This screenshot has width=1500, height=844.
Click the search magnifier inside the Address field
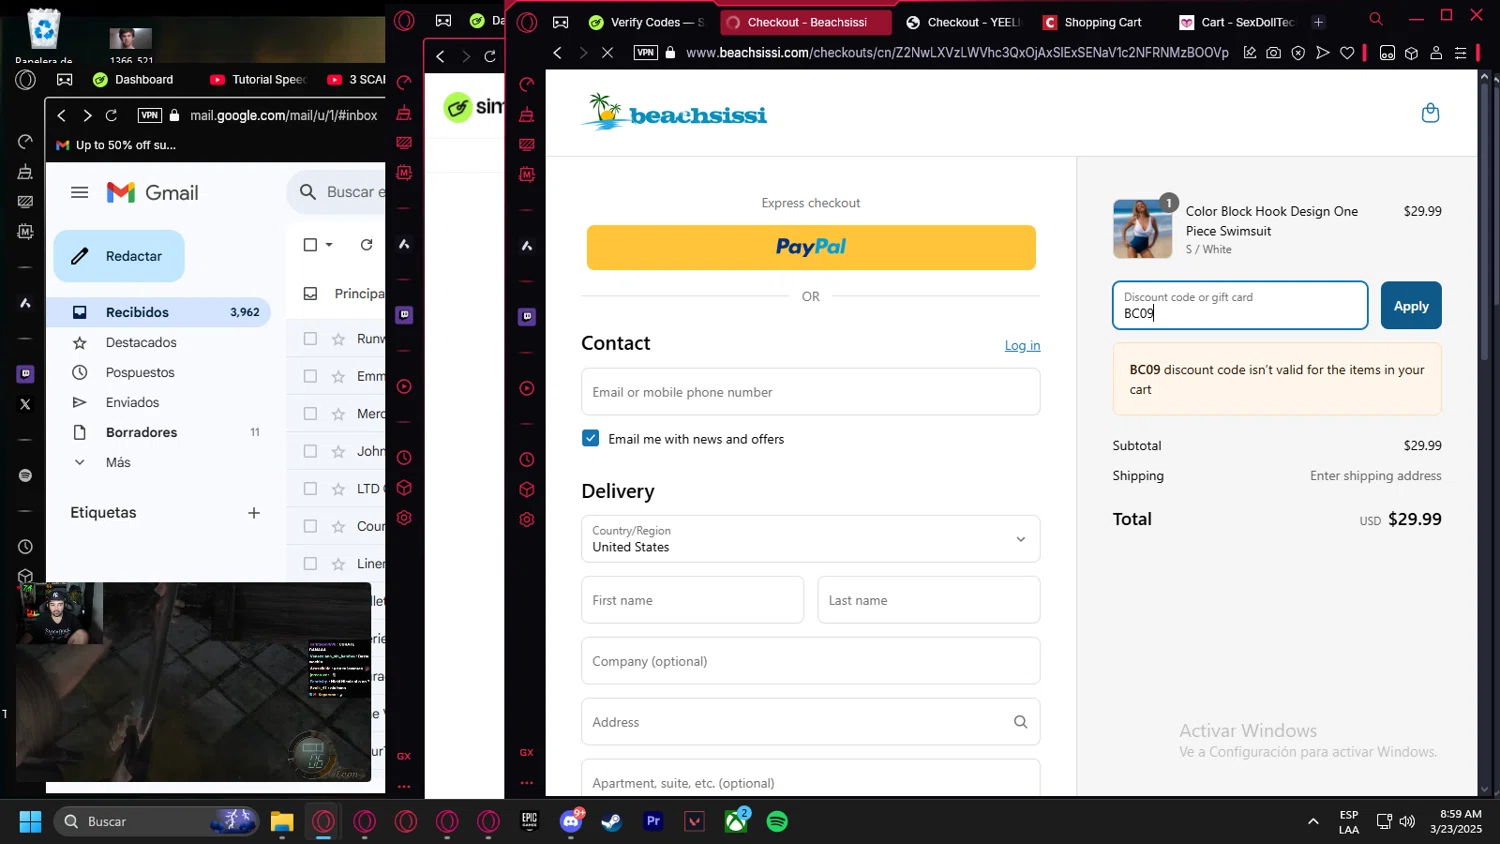pyautogui.click(x=1020, y=722)
